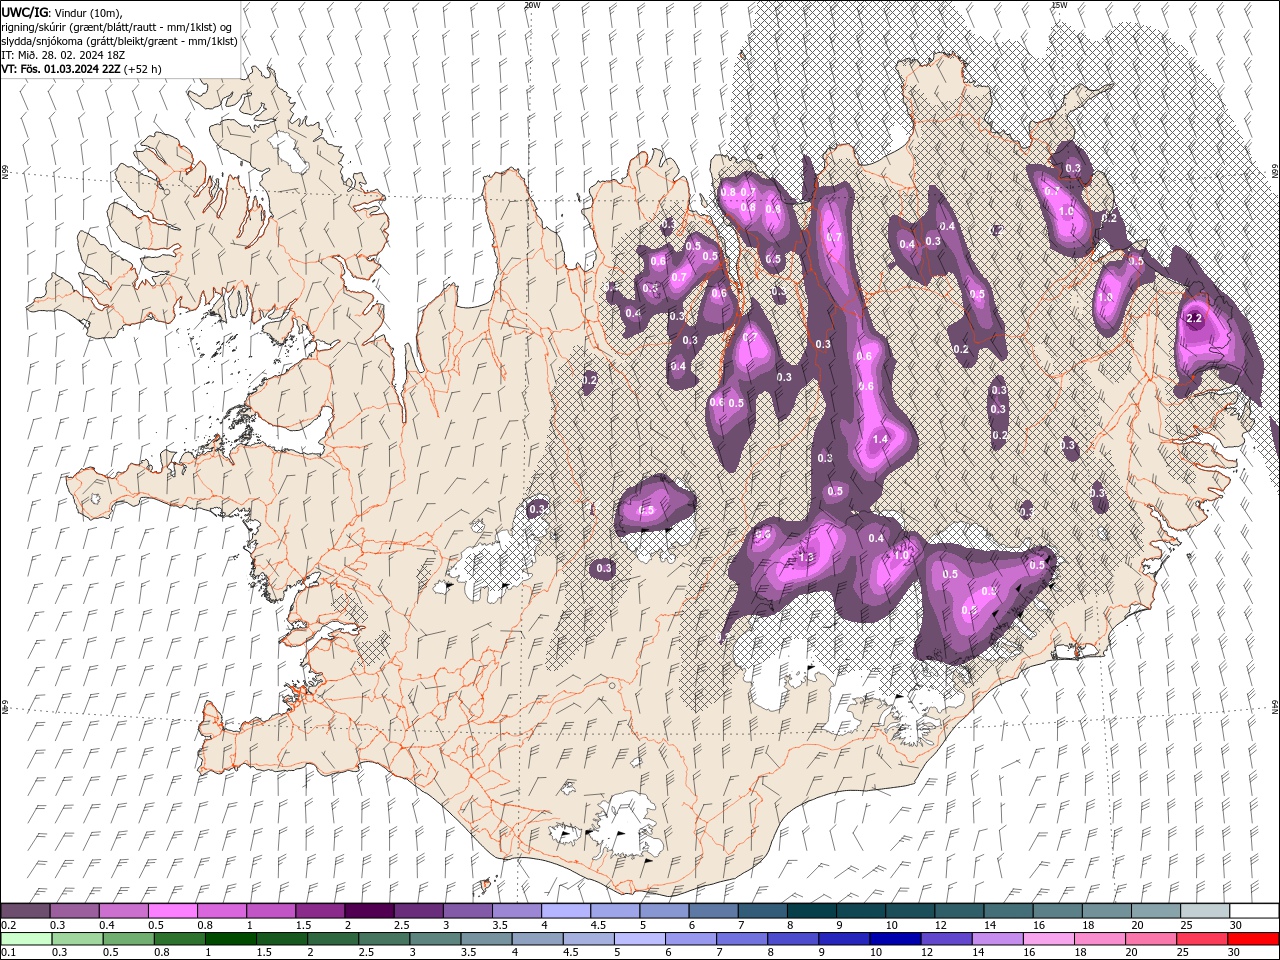The width and height of the screenshot is (1280, 960).
Task: Click the 'rigning/skúrir (grænt/blátt/rautt' description line
Action: click(118, 26)
